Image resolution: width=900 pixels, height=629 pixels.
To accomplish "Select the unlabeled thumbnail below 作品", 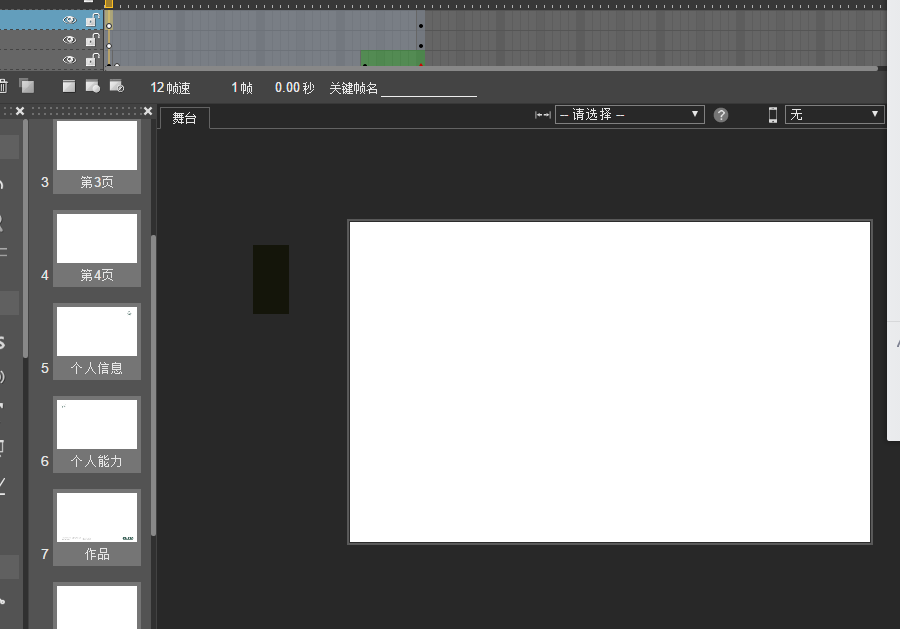I will [97, 606].
